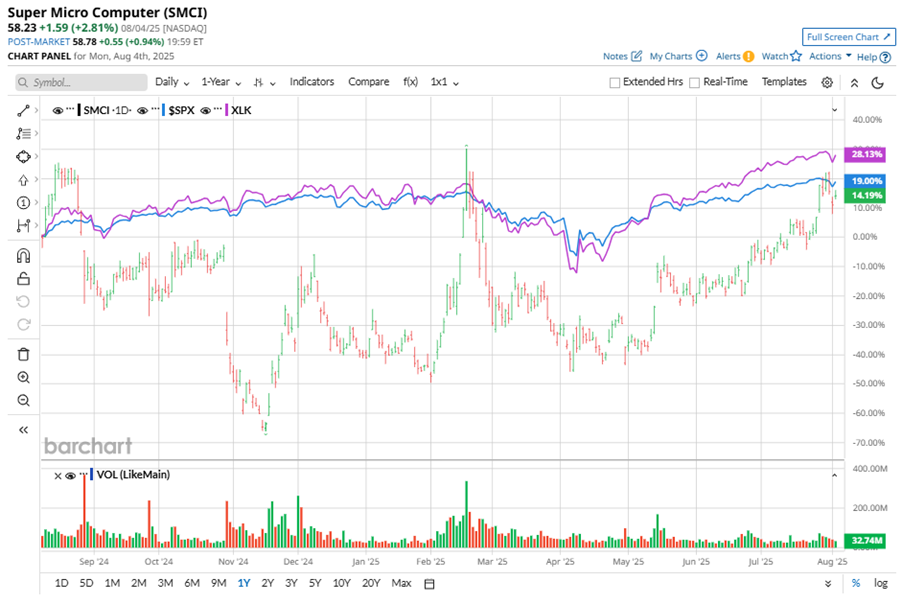902x603 pixels.
Task: Select the arrow marker tool
Action: coord(23,180)
